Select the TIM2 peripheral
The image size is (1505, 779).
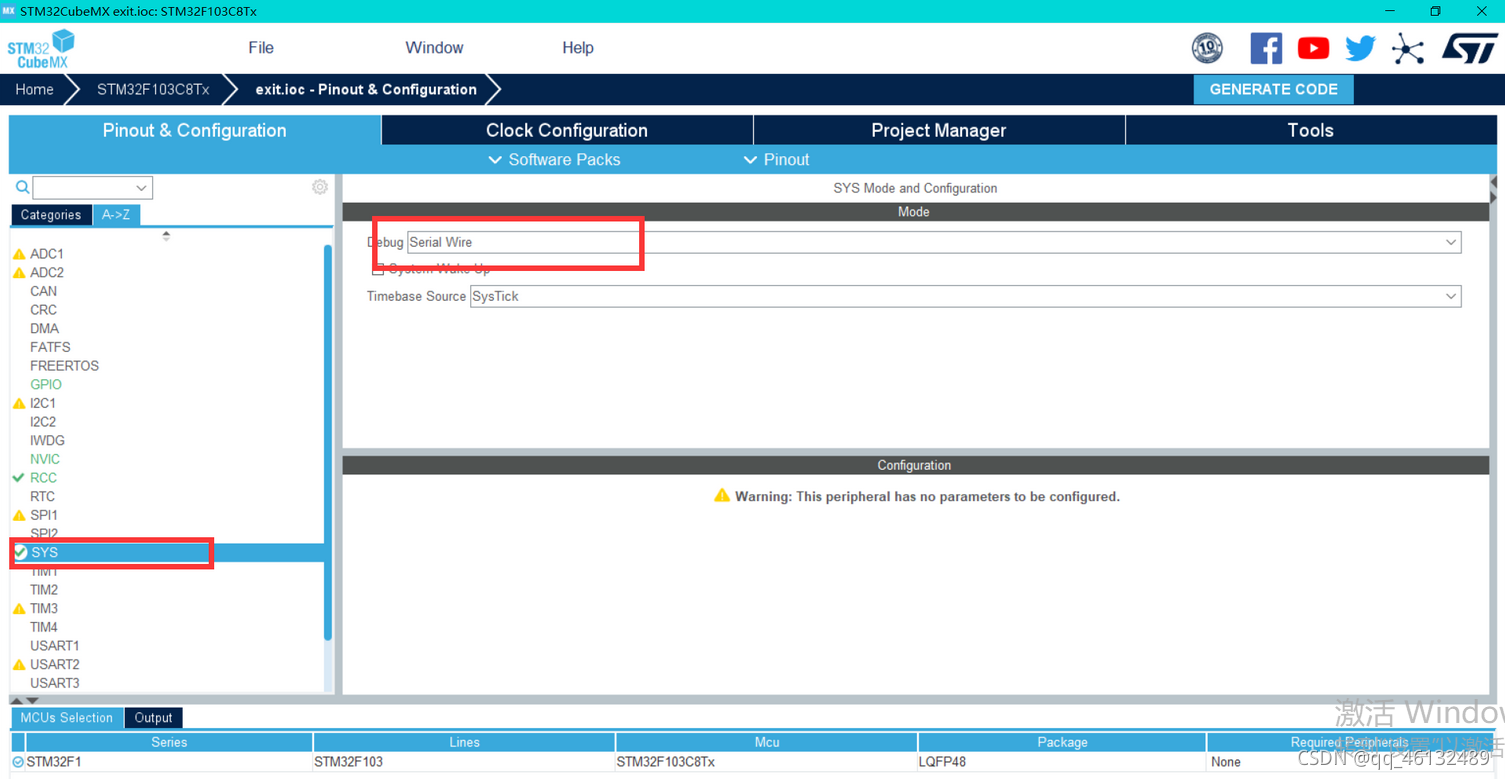coord(44,590)
